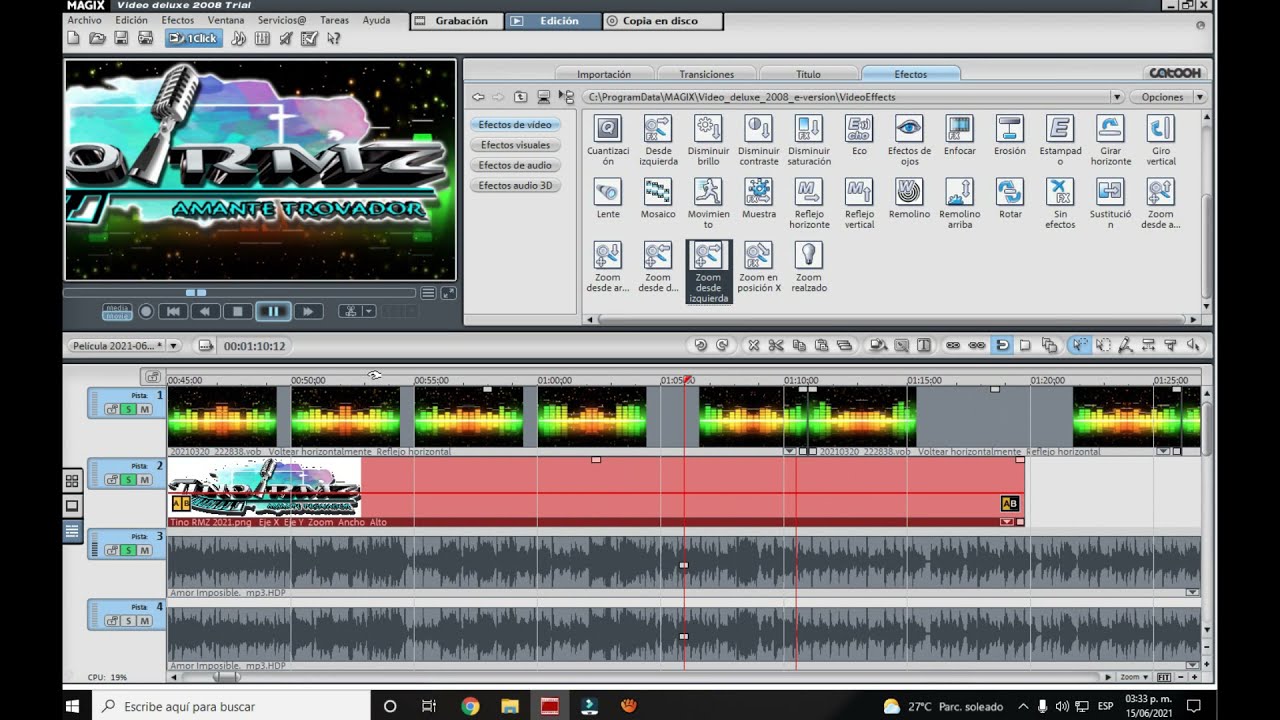
Task: Switch to the Transiciones tab
Action: (x=706, y=74)
